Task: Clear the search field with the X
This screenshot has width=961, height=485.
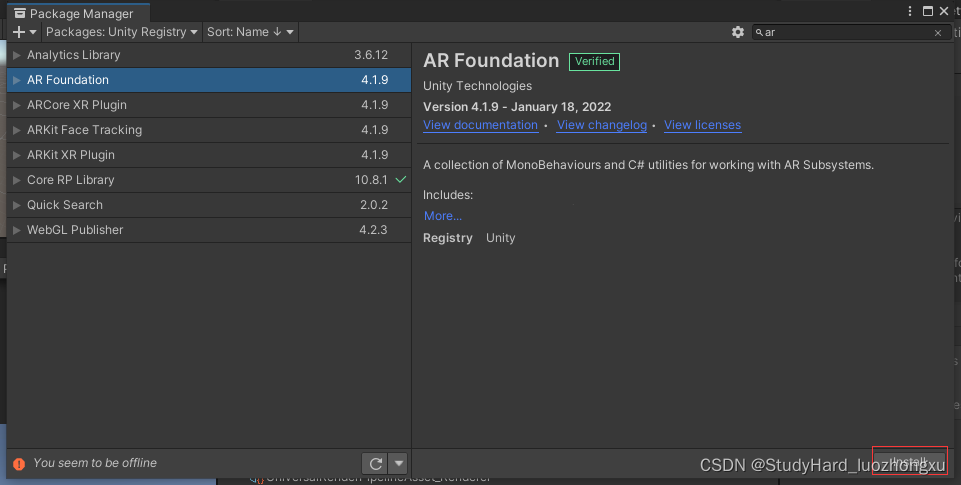Action: [938, 33]
